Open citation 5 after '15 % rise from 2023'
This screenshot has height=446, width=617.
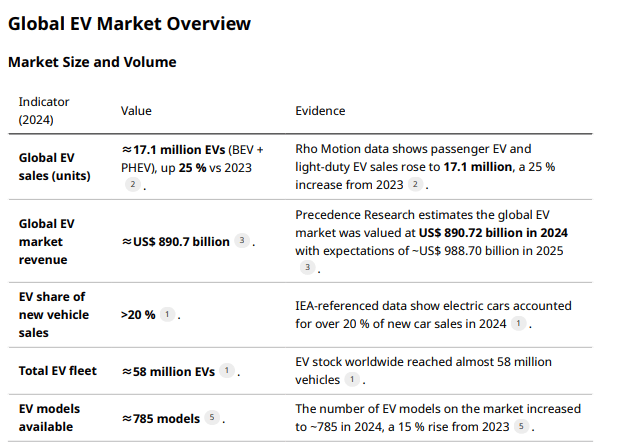pyautogui.click(x=521, y=426)
